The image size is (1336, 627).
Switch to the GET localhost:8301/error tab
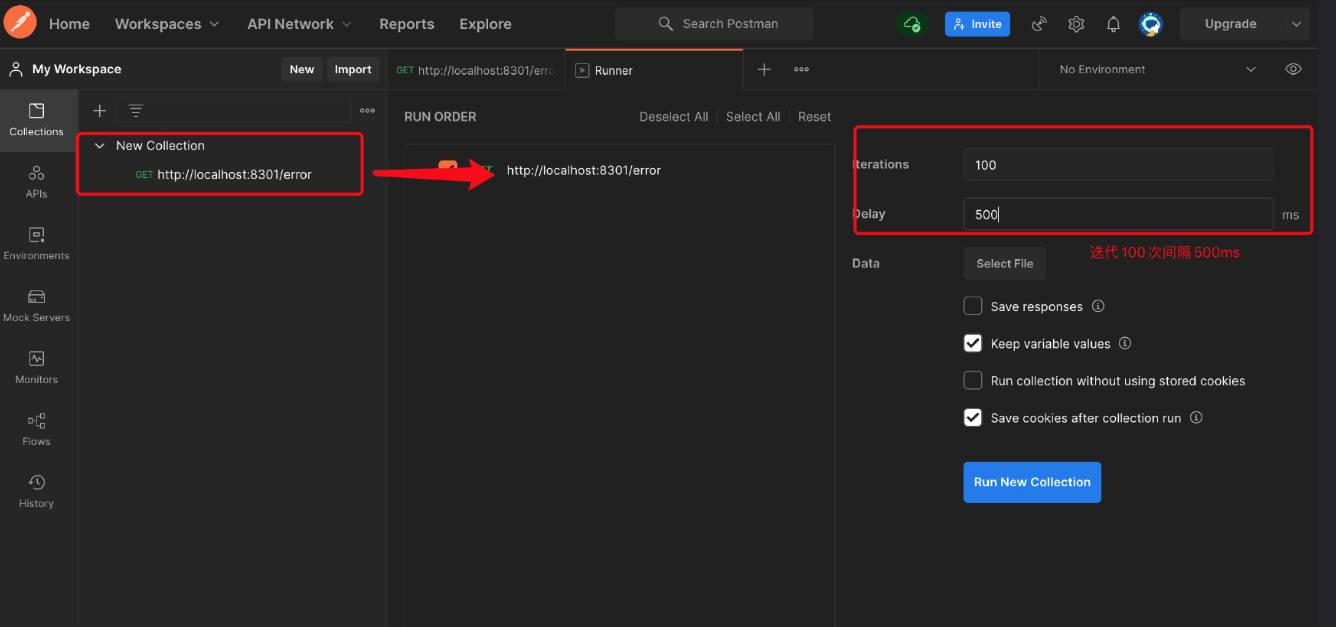click(x=476, y=70)
